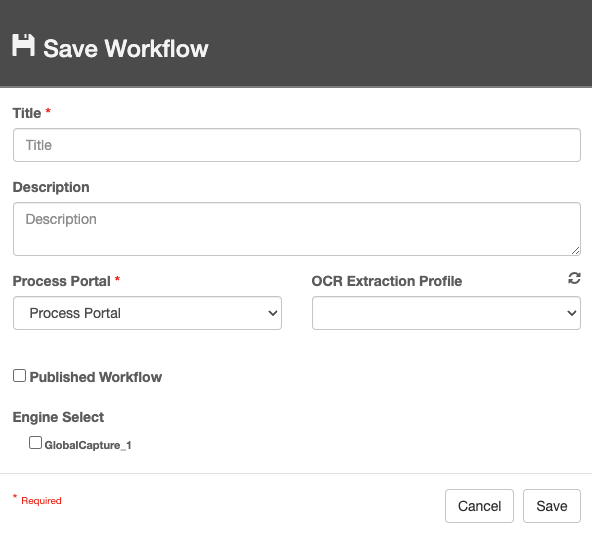
Task: Enable the Published Workflow checkbox
Action: [19, 376]
